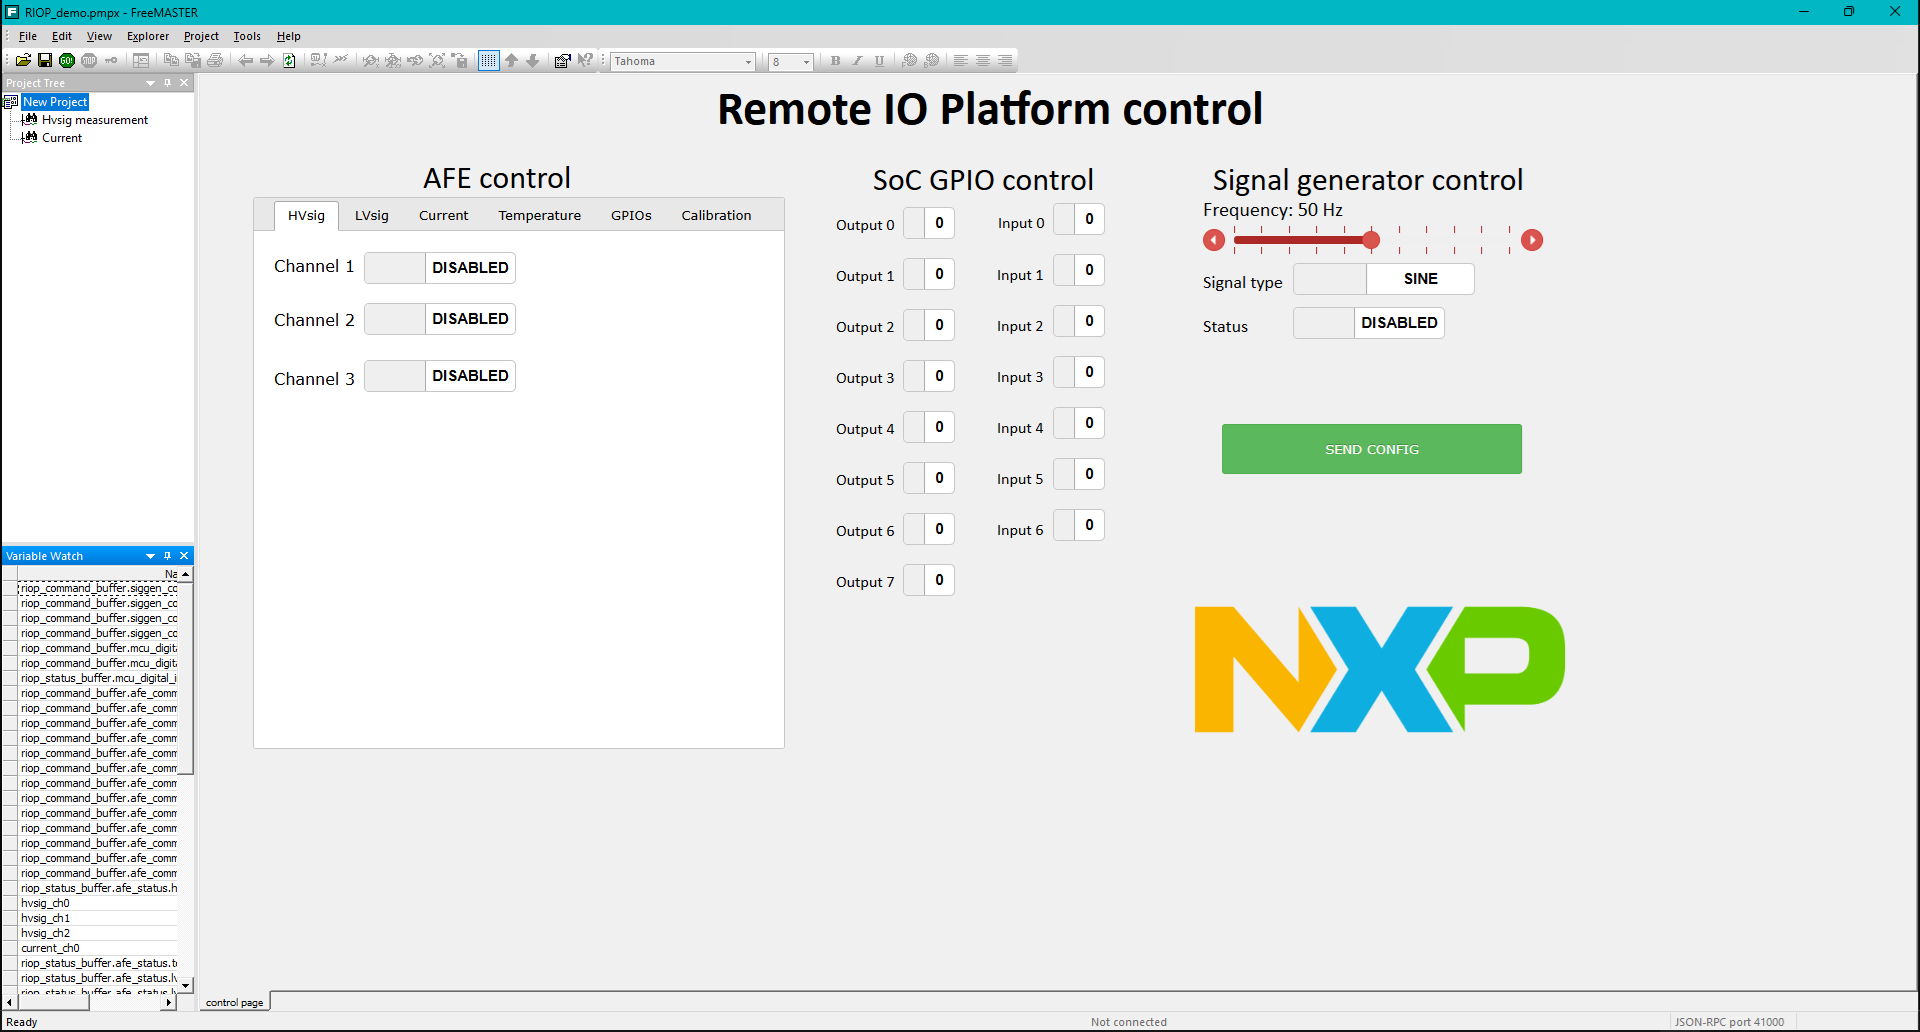Viewport: 1920px width, 1032px height.
Task: Open an existing FreeMASTER project
Action: pyautogui.click(x=22, y=60)
